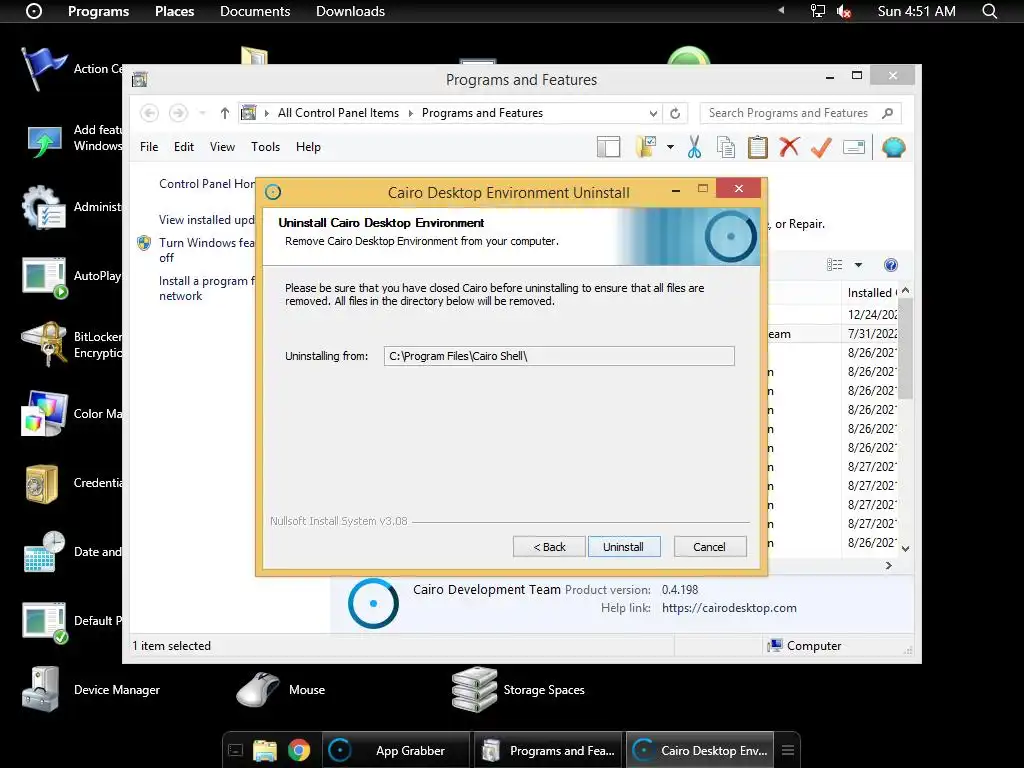This screenshot has height=768, width=1024.
Task: Open Storage Spaces desktop icon
Action: click(518, 690)
